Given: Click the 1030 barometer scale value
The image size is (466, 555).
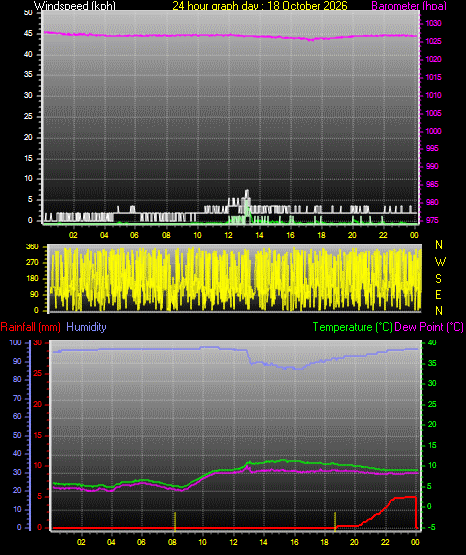Looking at the screenshot, I should tap(433, 23).
